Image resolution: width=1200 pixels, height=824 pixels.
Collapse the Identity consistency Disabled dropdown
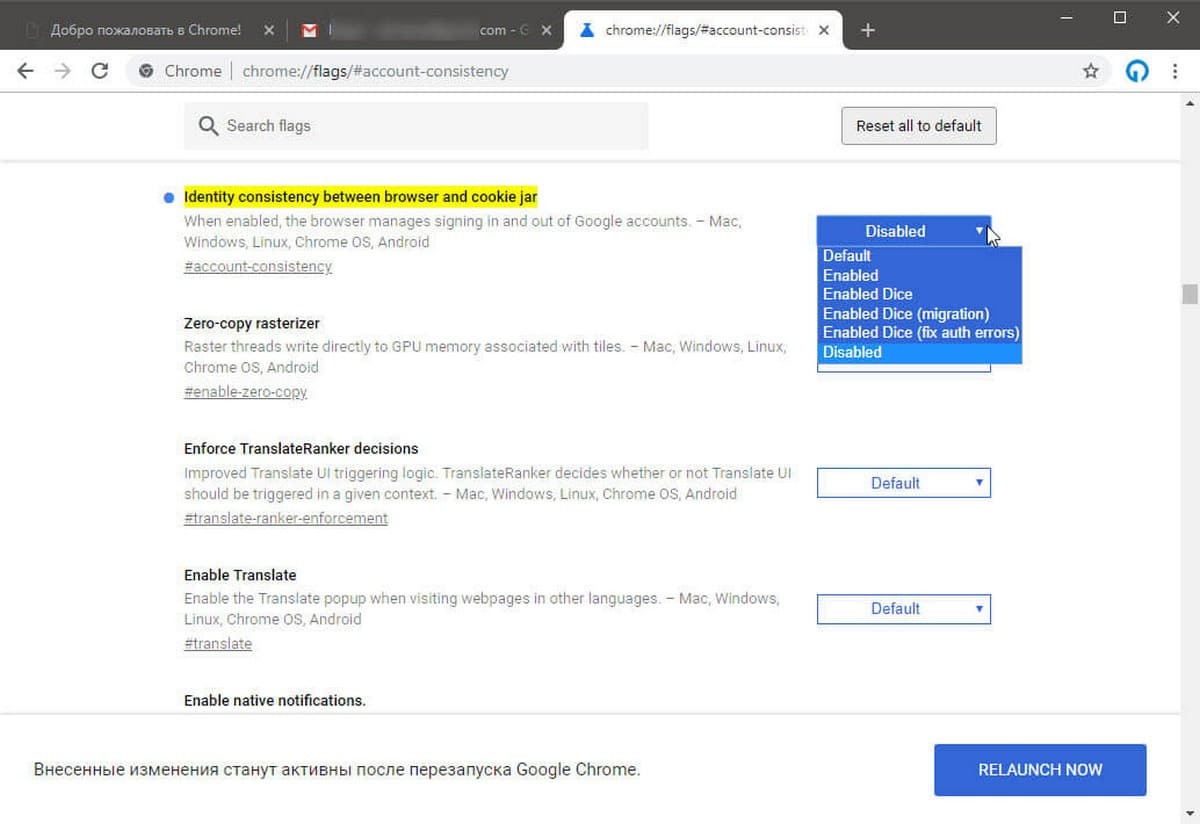click(x=904, y=231)
